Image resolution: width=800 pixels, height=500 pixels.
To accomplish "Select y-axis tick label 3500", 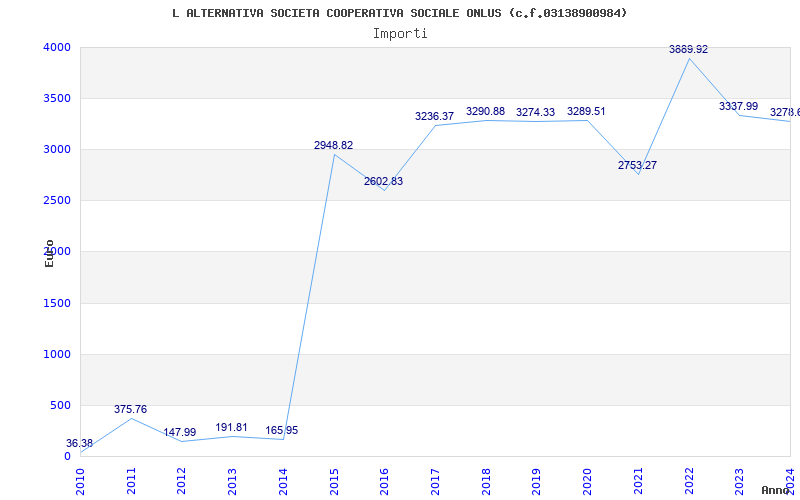I will [57, 98].
